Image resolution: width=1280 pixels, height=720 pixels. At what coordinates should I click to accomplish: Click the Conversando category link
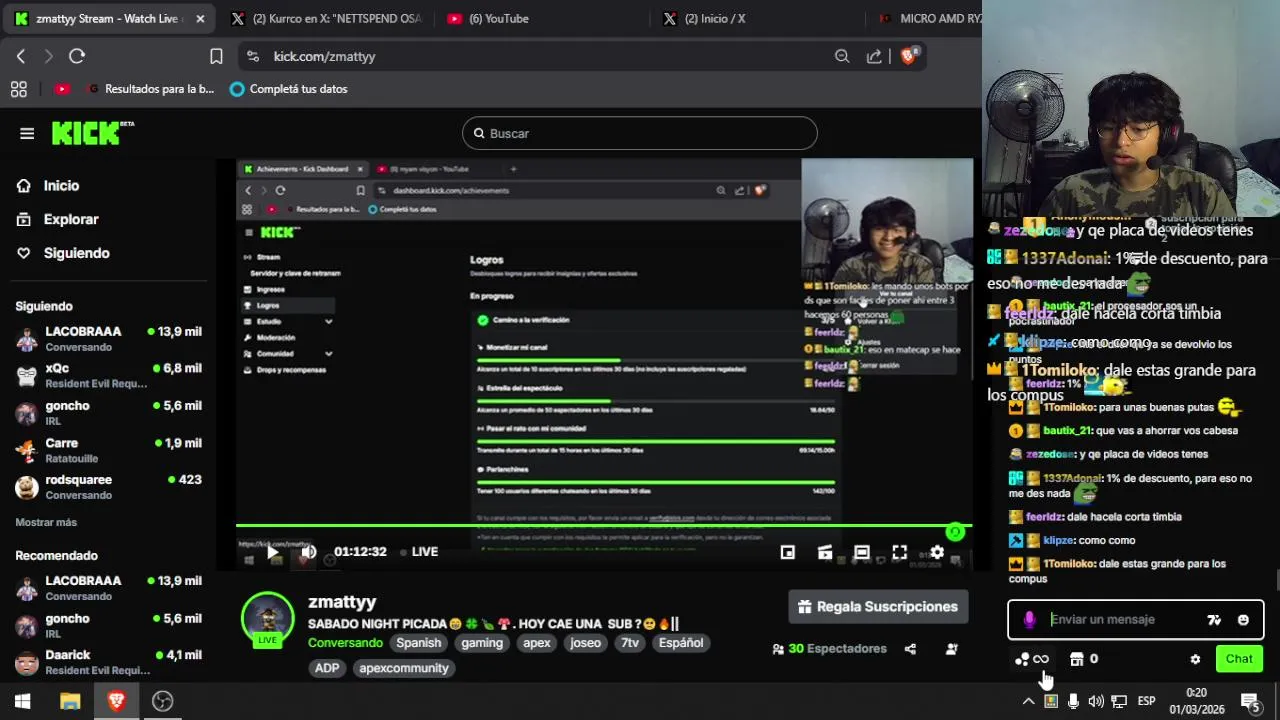pos(345,643)
